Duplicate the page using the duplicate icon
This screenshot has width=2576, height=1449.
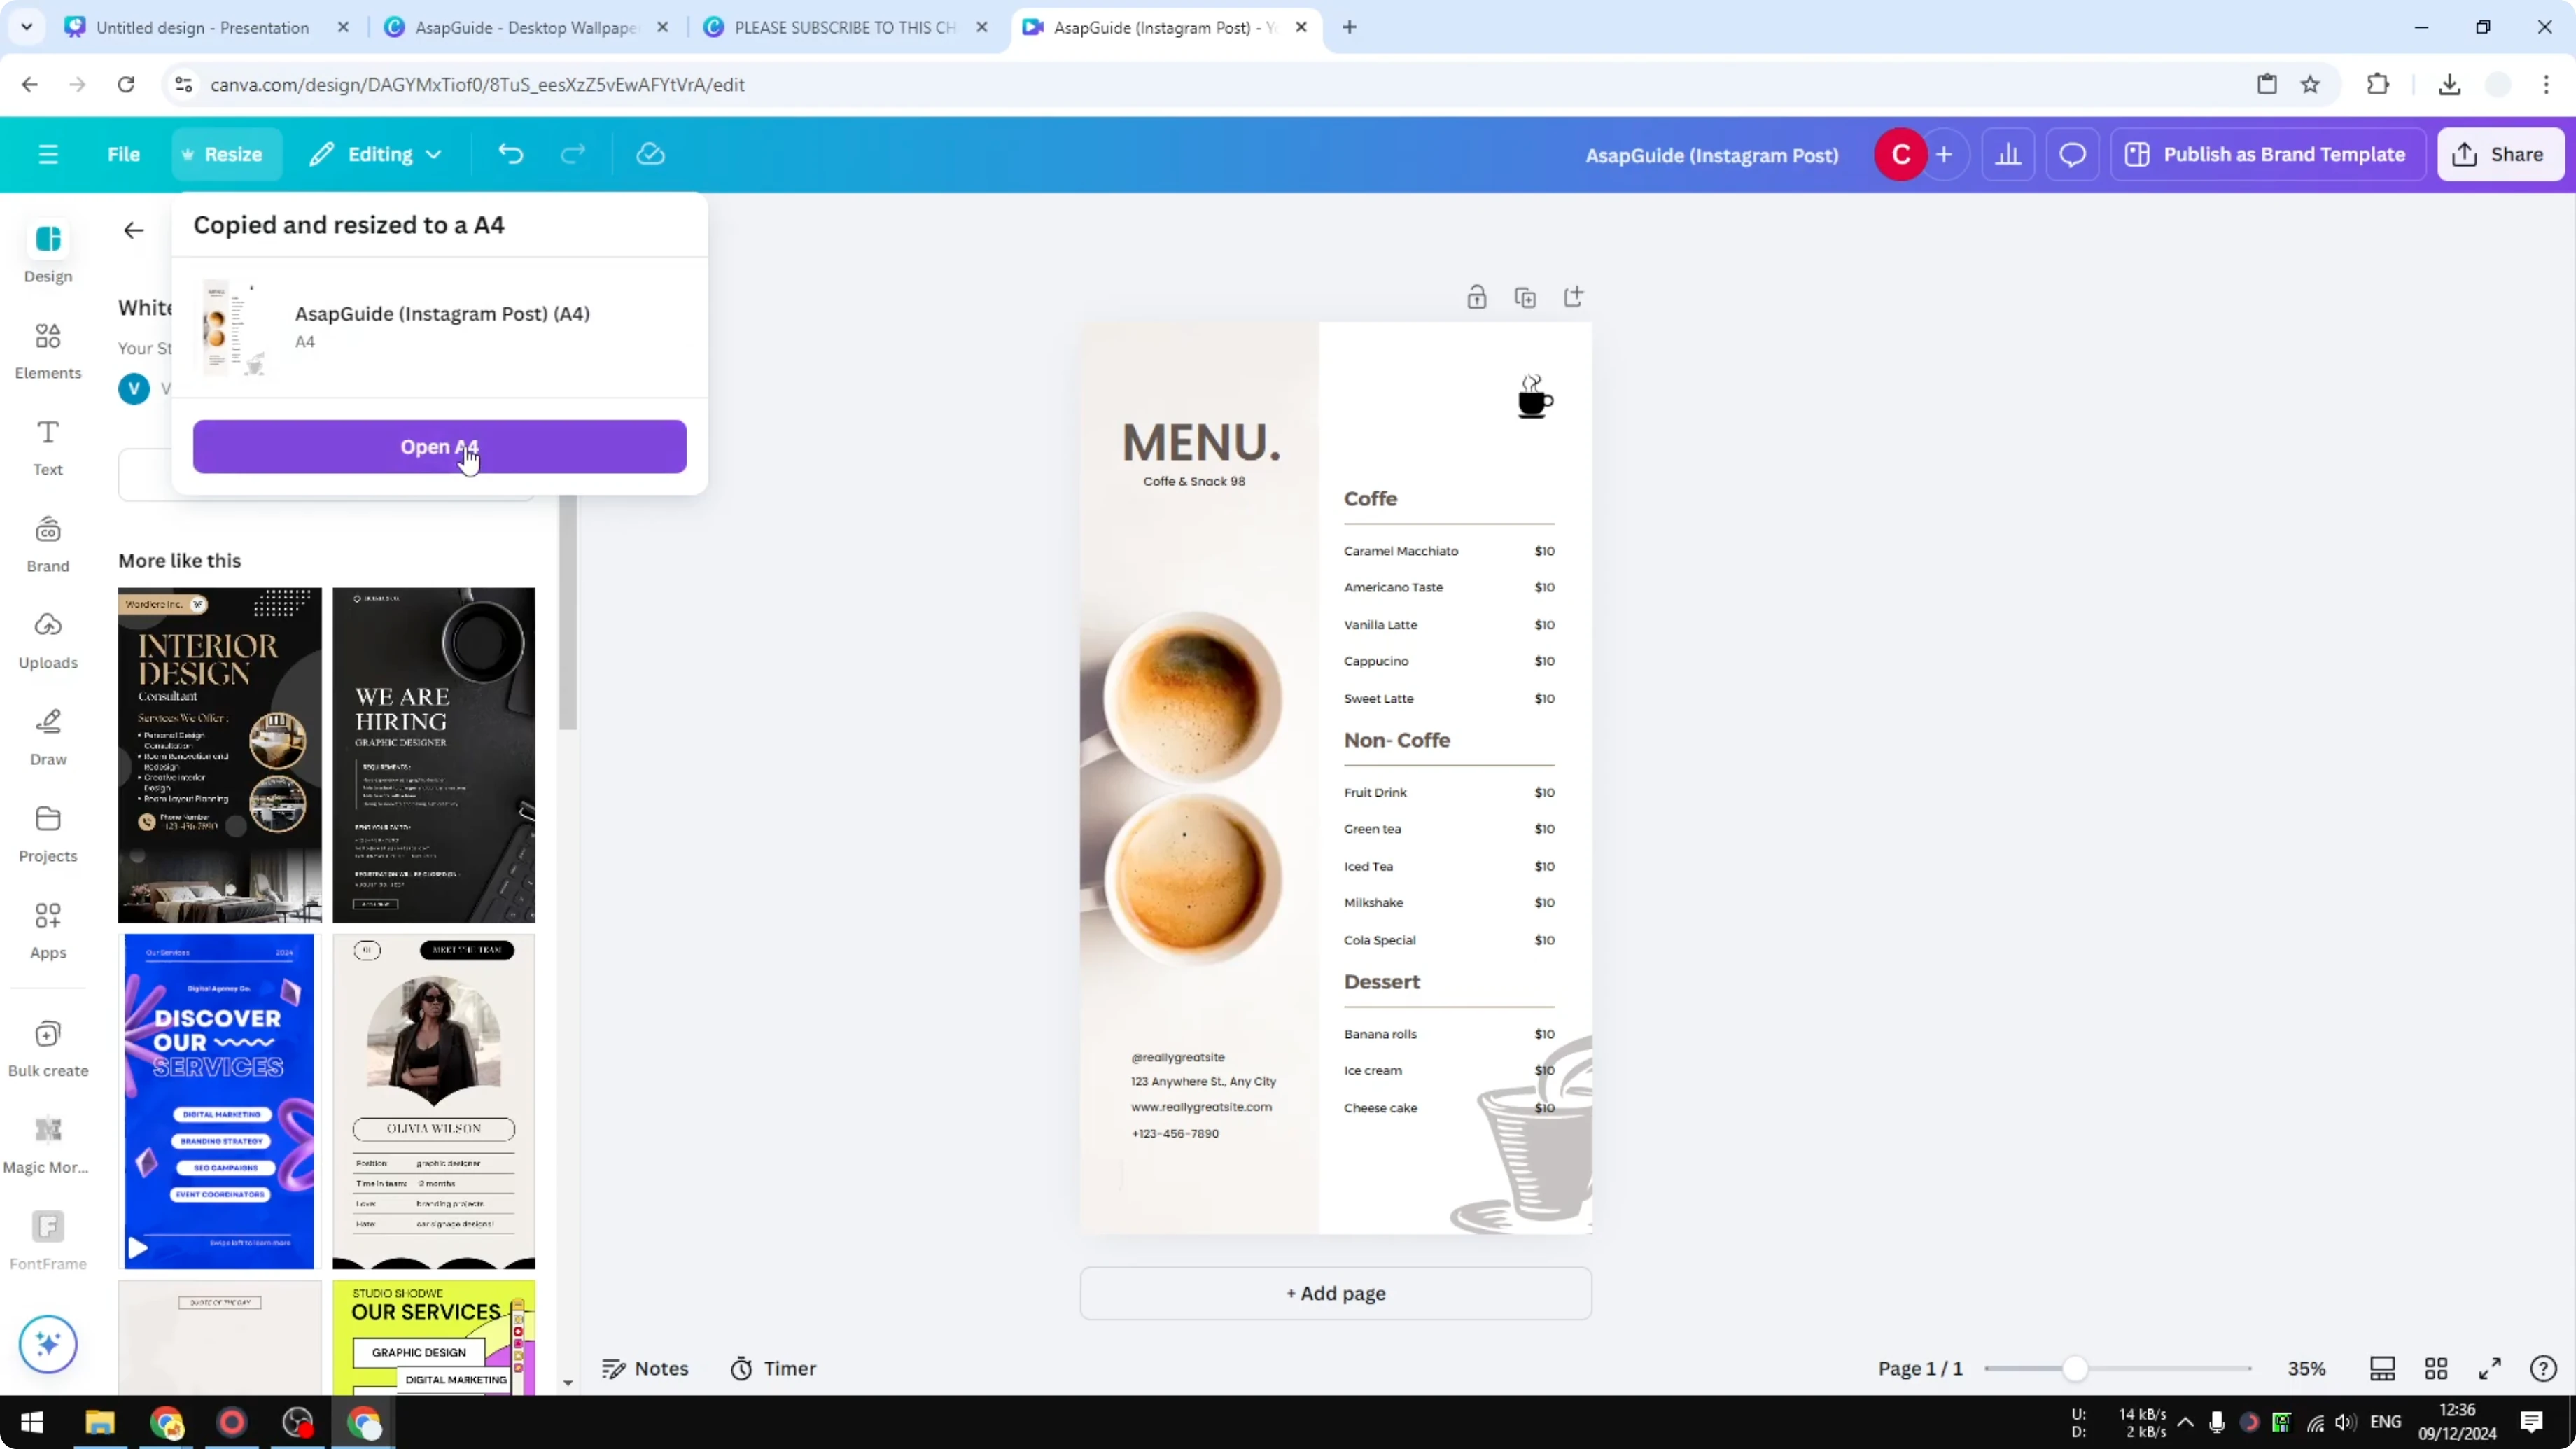tap(1525, 297)
